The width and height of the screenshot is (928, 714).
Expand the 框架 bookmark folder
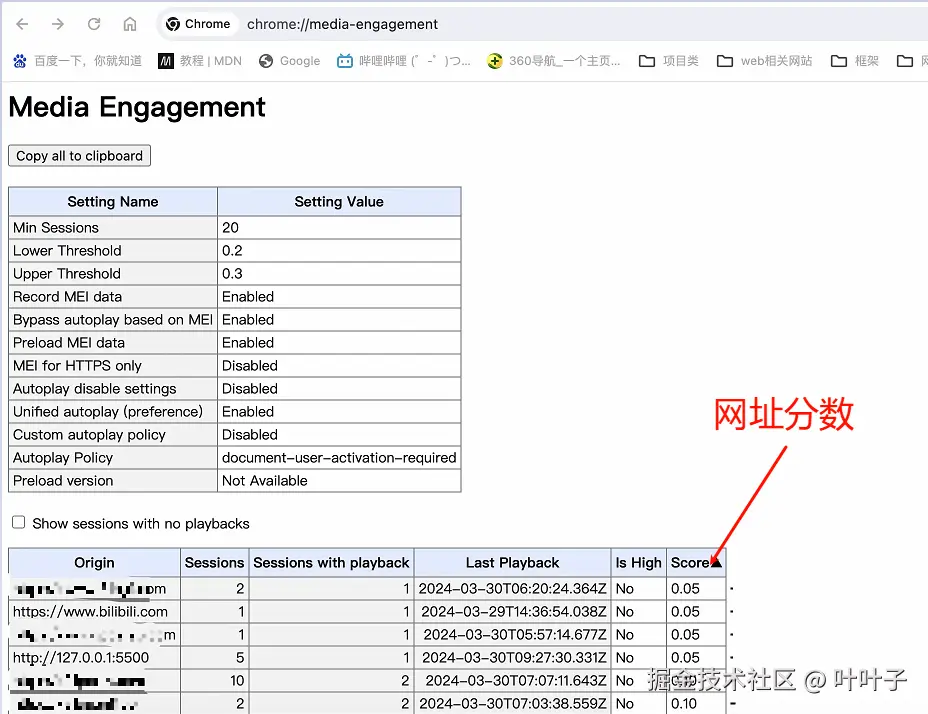coord(855,61)
